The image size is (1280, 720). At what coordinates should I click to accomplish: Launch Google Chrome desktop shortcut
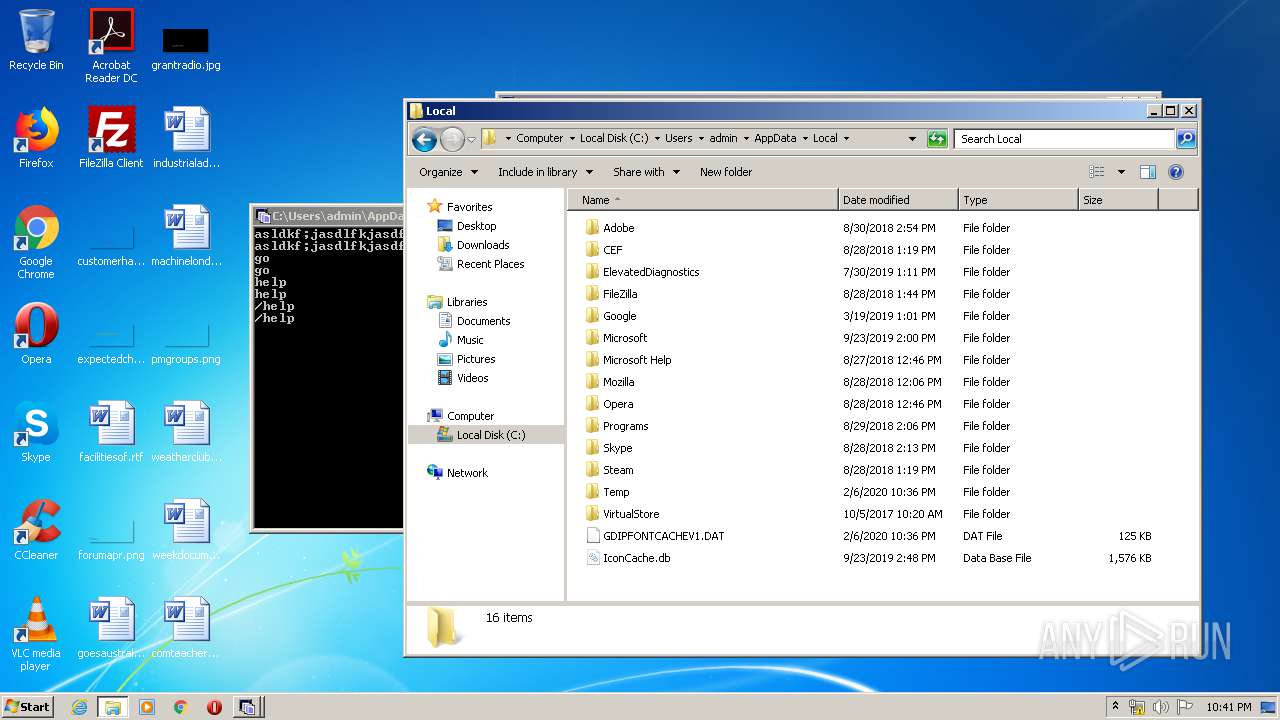coord(36,242)
